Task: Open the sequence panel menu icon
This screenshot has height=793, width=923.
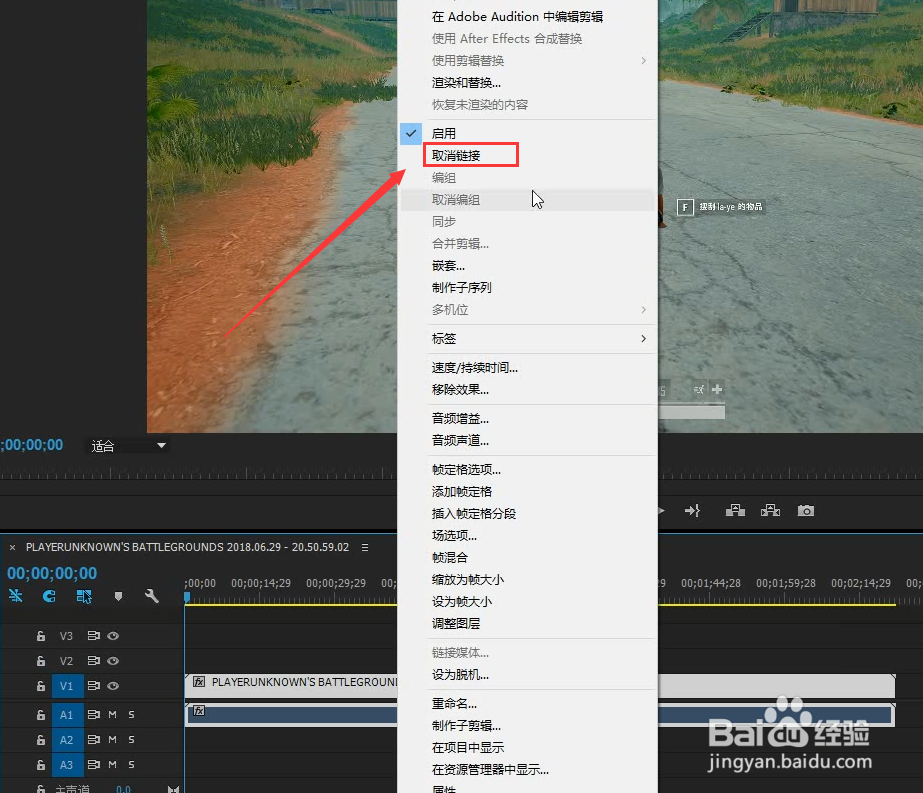Action: 365,547
